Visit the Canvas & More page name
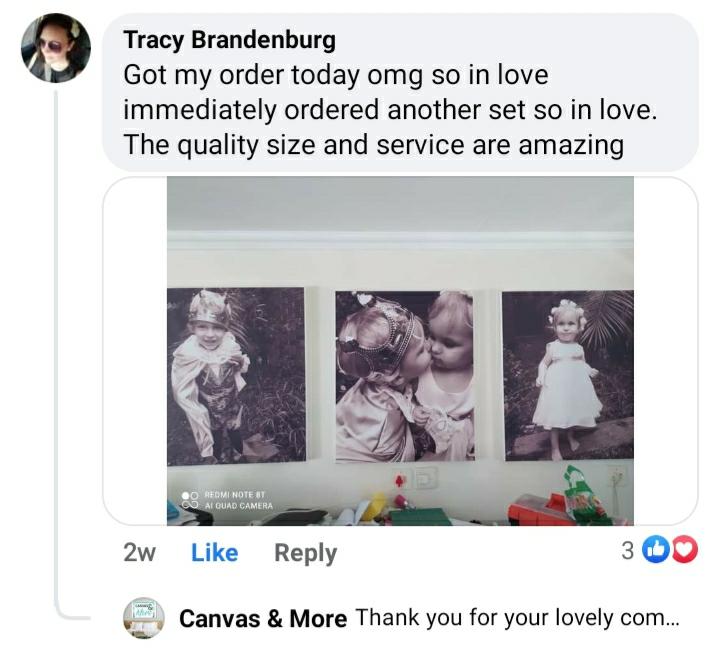Screen dimensions: 720x649 [x=263, y=619]
